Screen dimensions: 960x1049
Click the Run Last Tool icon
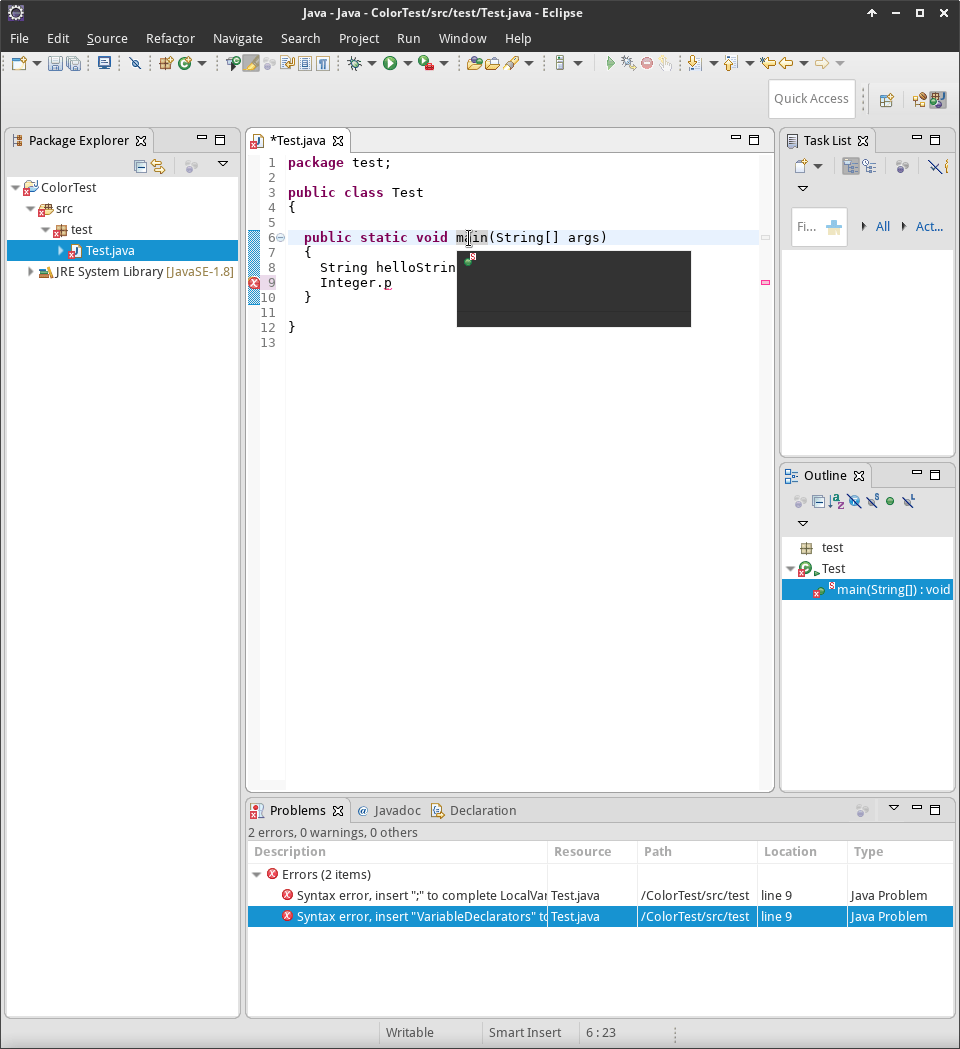(x=425, y=64)
